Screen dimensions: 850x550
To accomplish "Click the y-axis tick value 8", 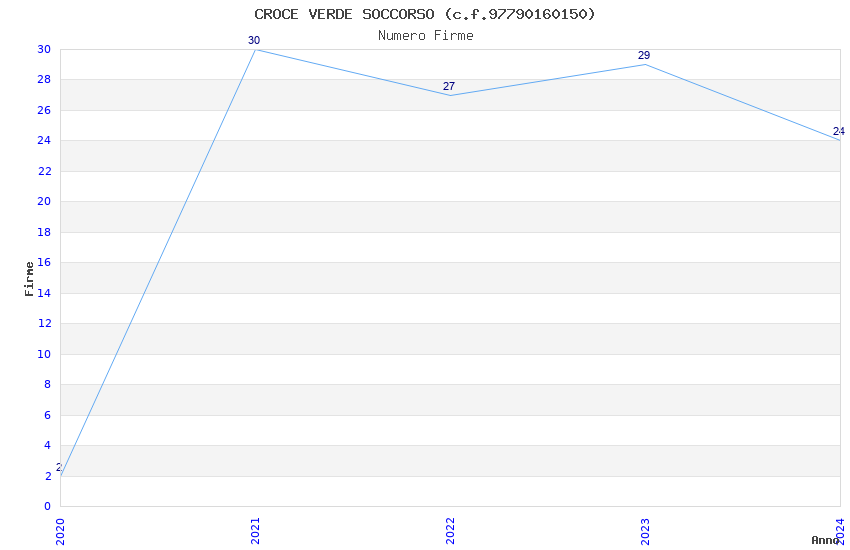I will [x=48, y=384].
